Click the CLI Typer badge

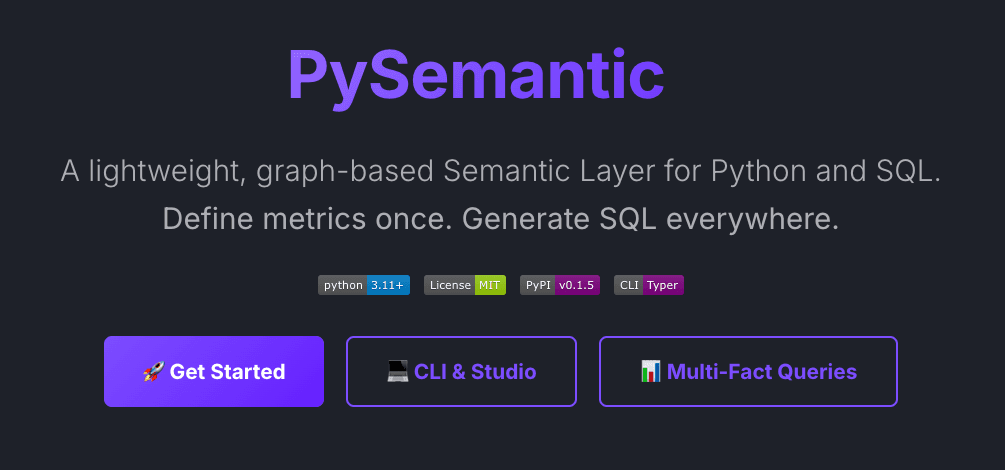649,285
